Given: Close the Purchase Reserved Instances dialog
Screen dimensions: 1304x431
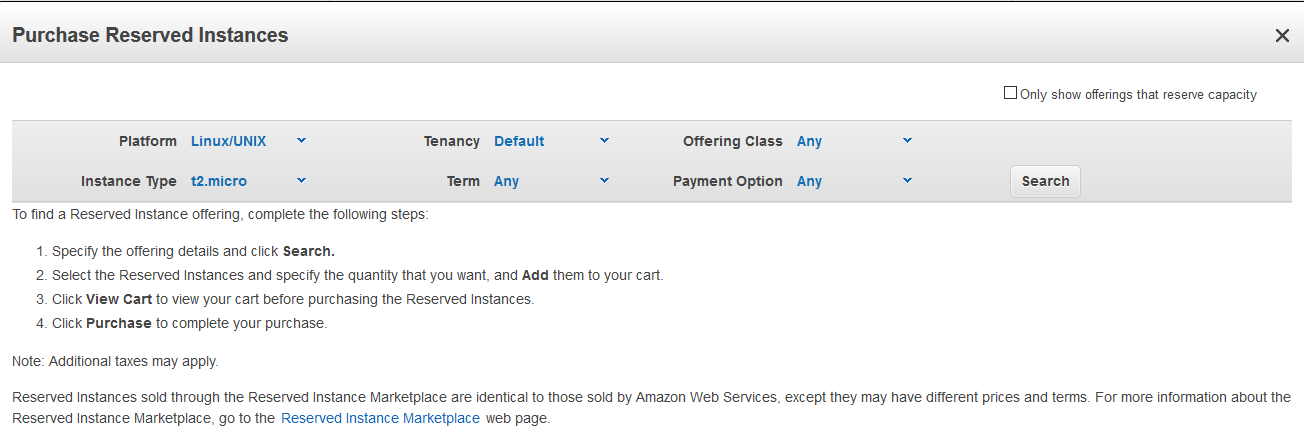Looking at the screenshot, I should click(x=1282, y=35).
